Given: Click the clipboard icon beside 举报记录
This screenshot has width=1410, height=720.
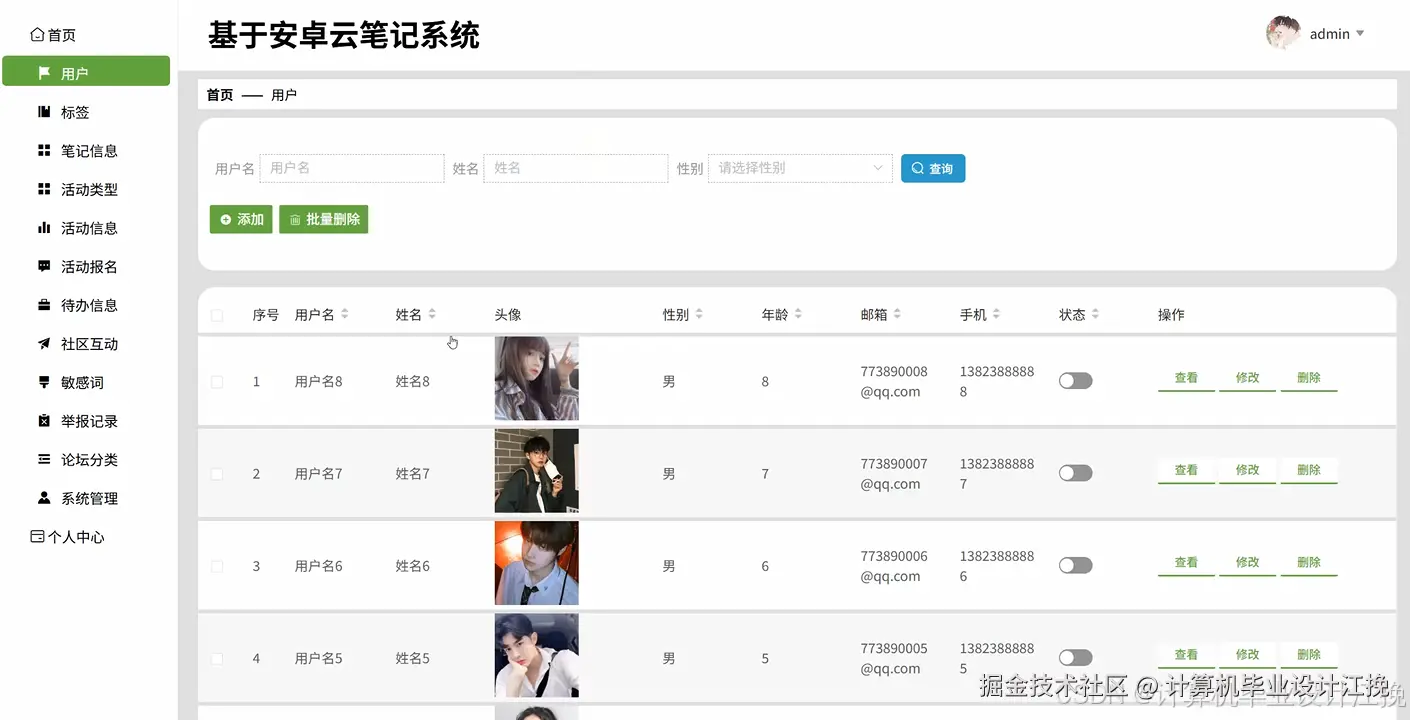Looking at the screenshot, I should 44,421.
